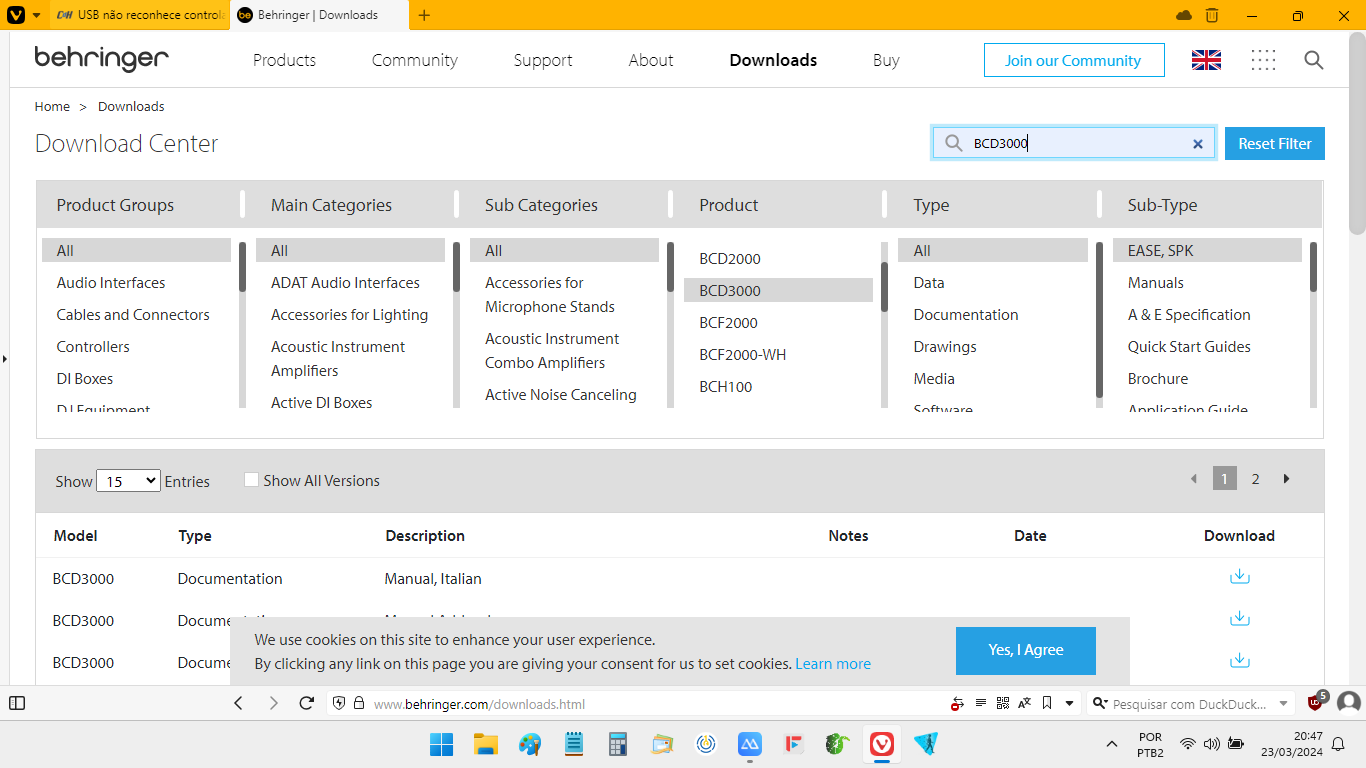This screenshot has height=768, width=1366.
Task: Expand the left edge panel arrow
Action: pos(4,358)
